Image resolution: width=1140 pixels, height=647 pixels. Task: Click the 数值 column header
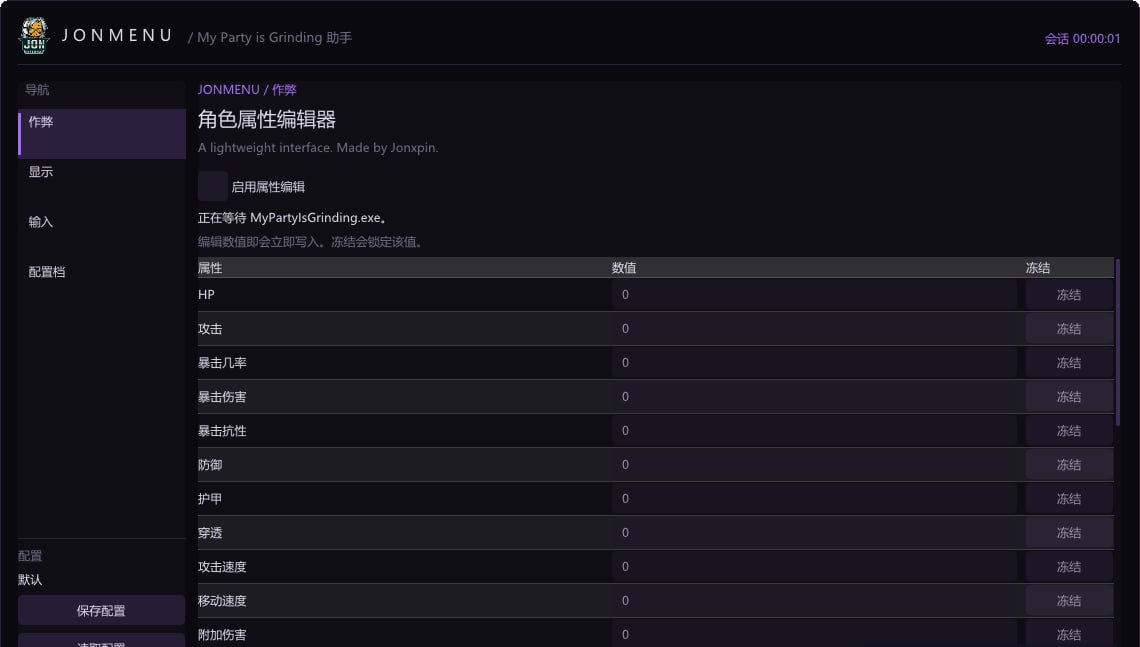click(624, 268)
